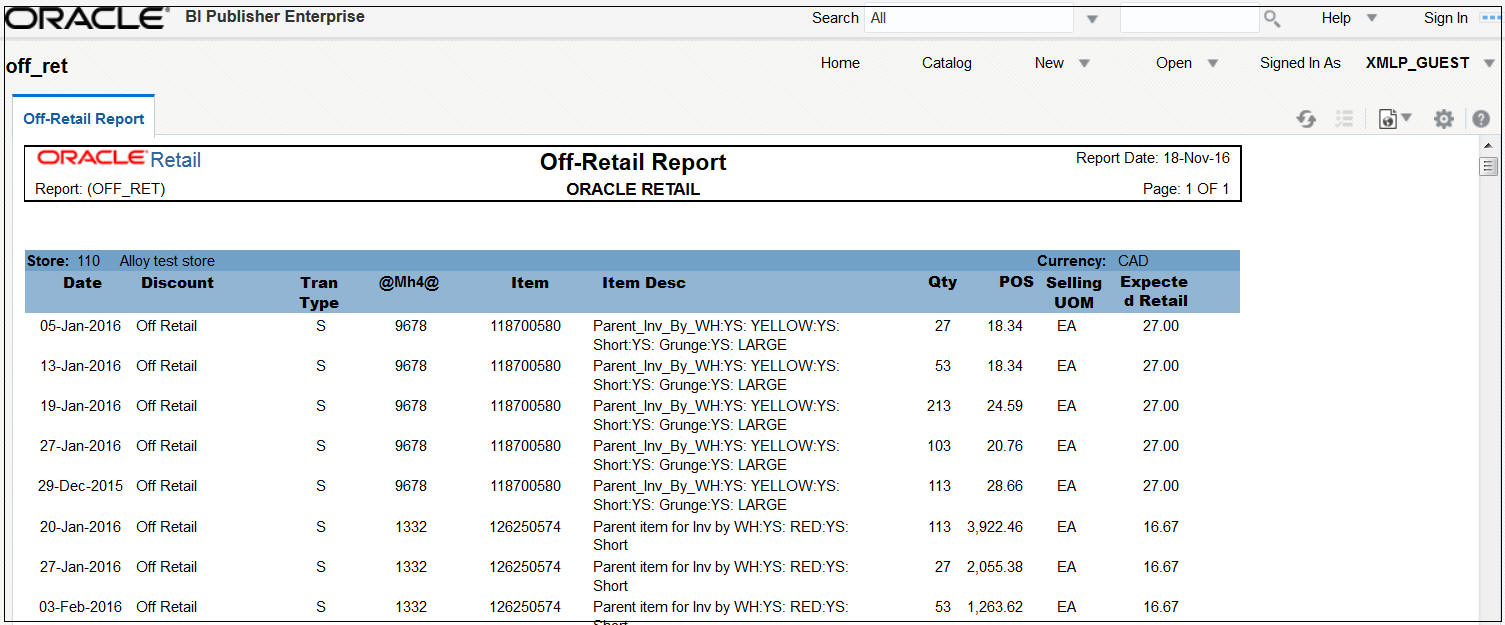Open the Help menu dropdown arrow

(x=1372, y=18)
